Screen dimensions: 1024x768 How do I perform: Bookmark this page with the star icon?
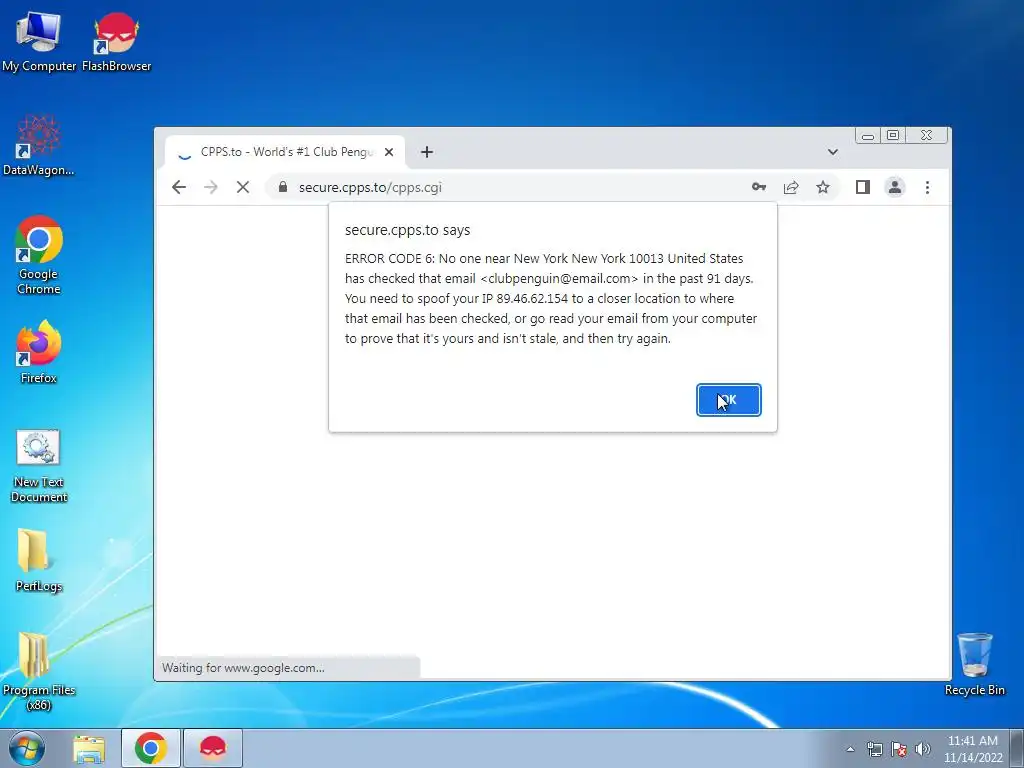(823, 187)
